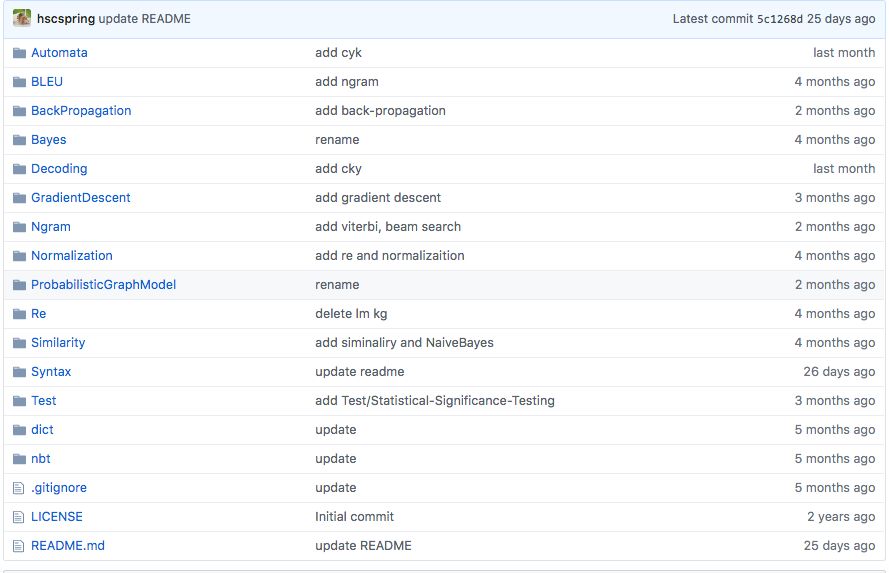Viewport: 889px width, 573px height.
Task: Open the "add Test/Statistical-Significance-Testing" commit message
Action: point(434,401)
